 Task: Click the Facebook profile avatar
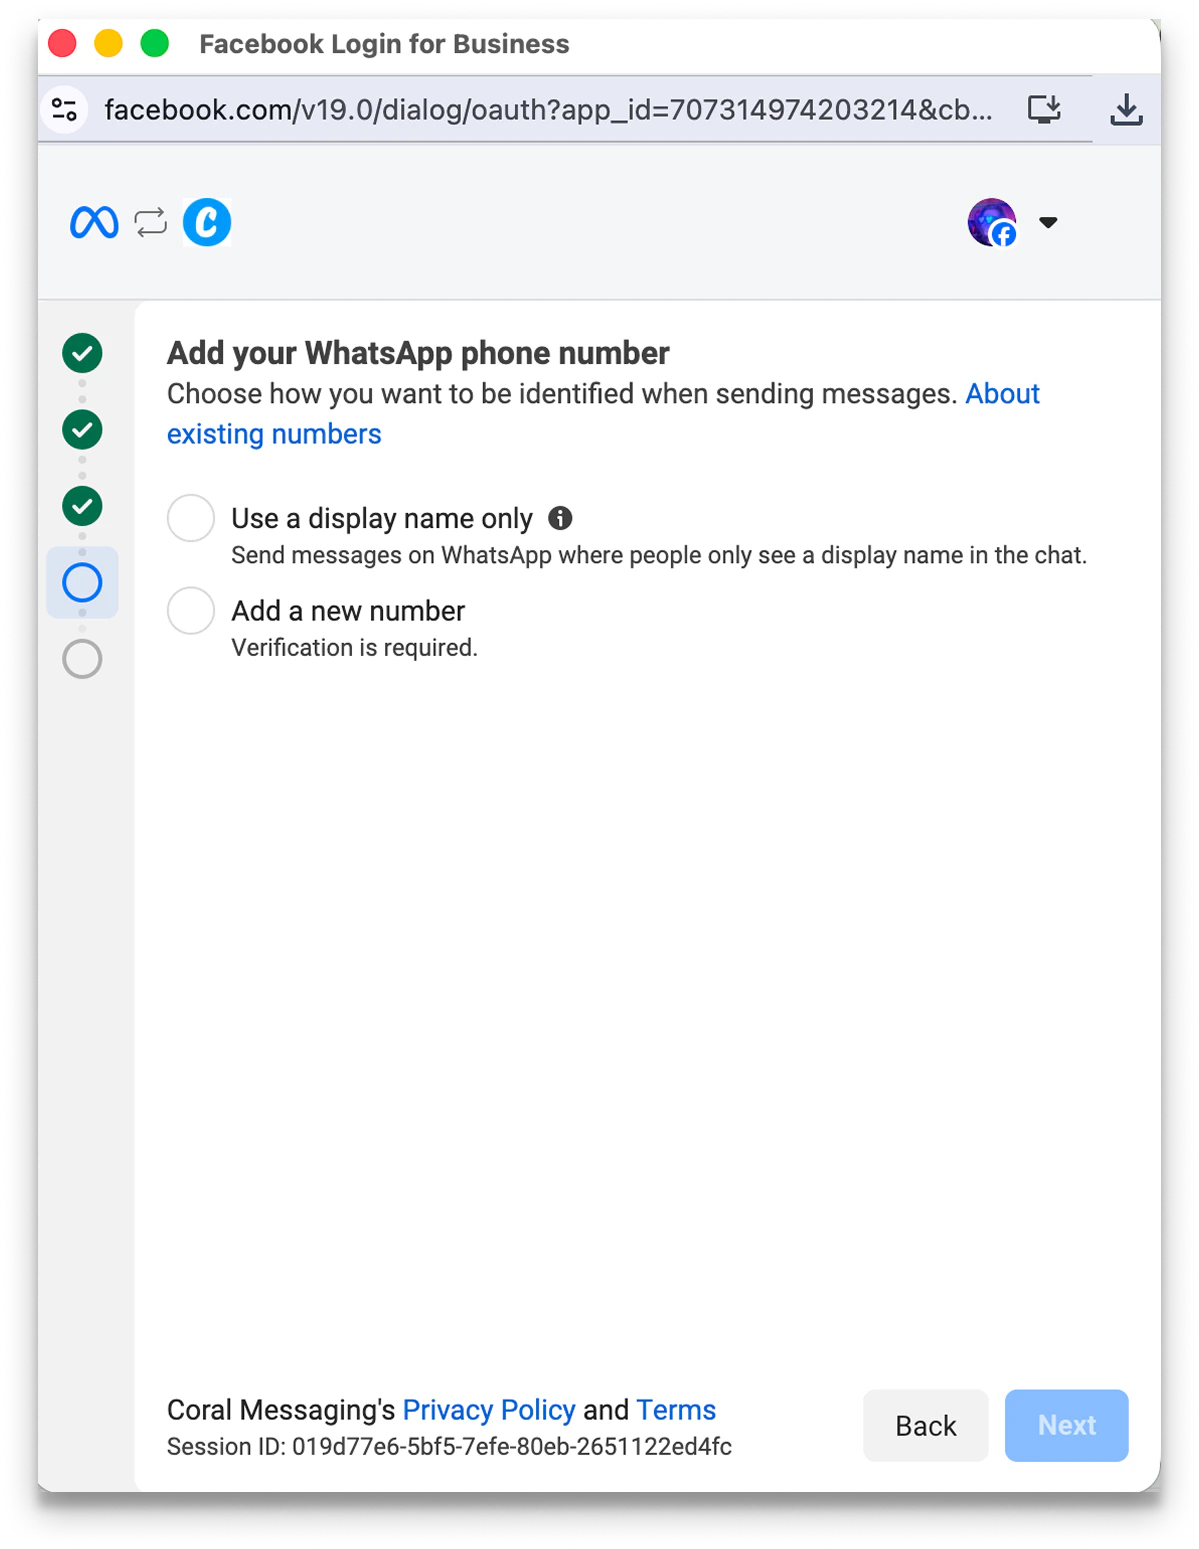[991, 222]
